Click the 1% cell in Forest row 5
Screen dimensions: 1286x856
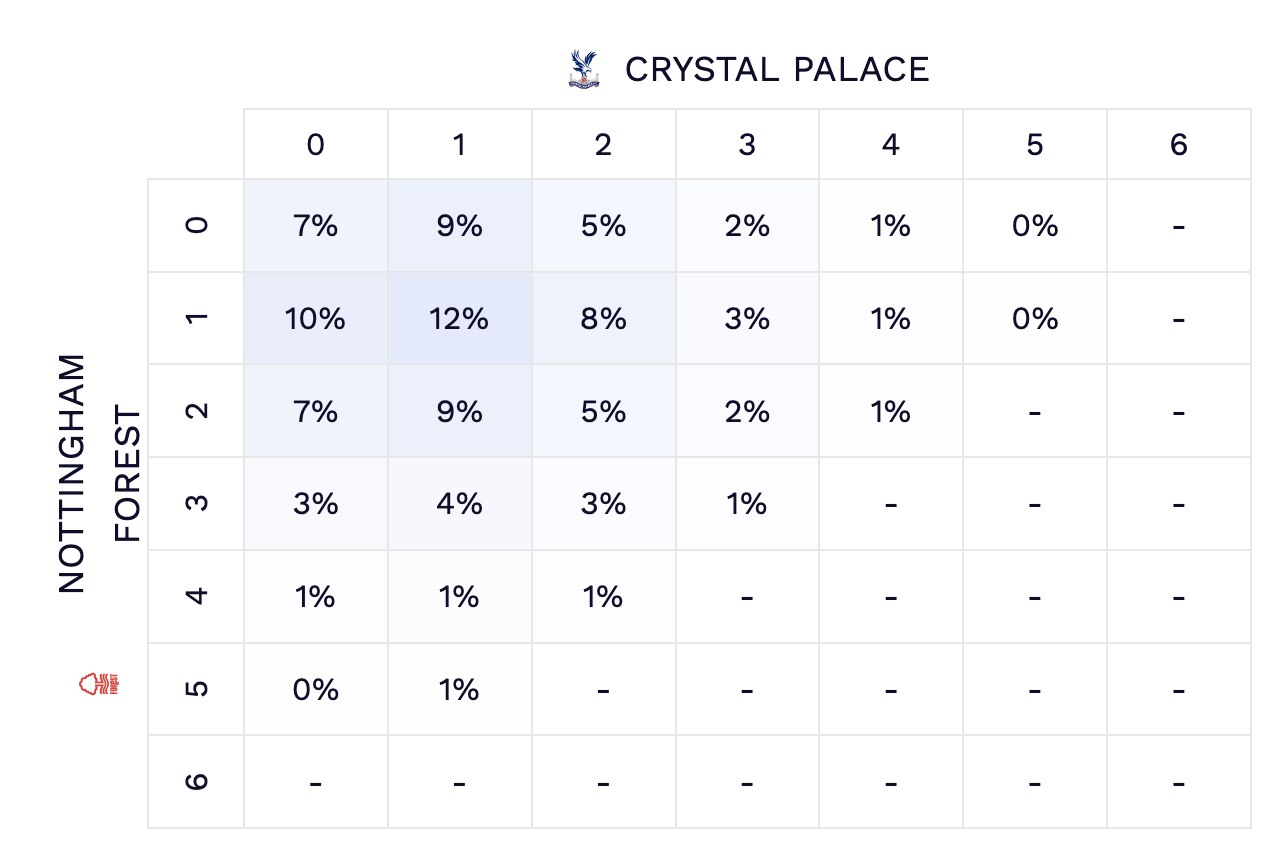[x=459, y=689]
